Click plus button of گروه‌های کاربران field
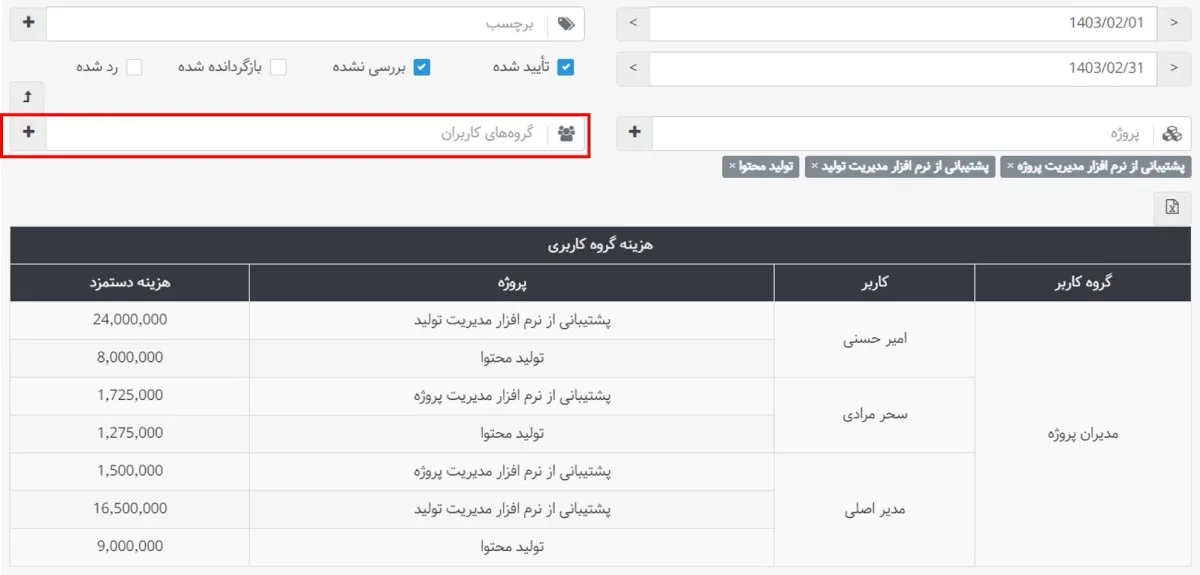The height and width of the screenshot is (575, 1200). click(28, 133)
